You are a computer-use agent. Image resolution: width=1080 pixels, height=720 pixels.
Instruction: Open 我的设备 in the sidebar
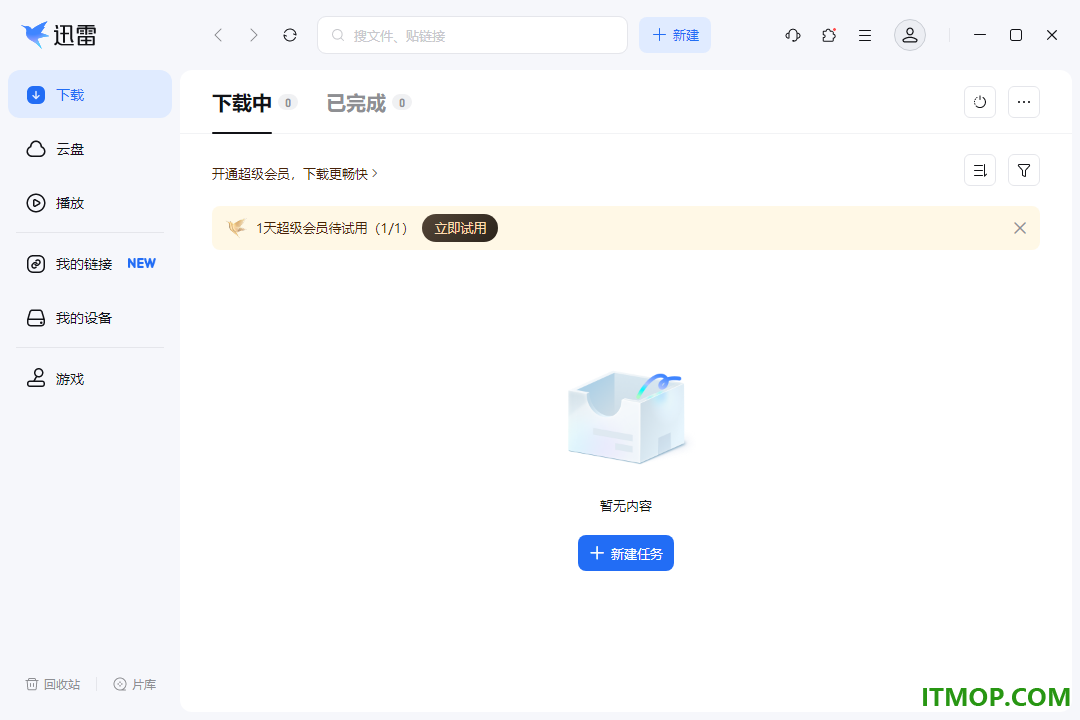coord(90,318)
